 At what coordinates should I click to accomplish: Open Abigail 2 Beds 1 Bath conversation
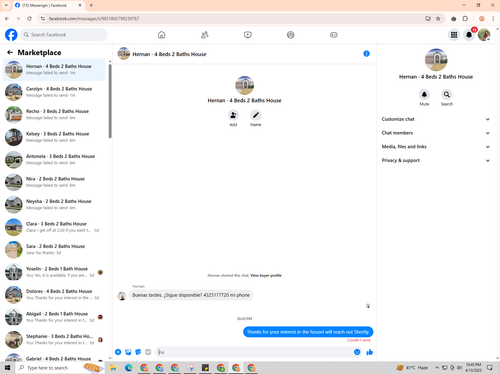[54, 317]
